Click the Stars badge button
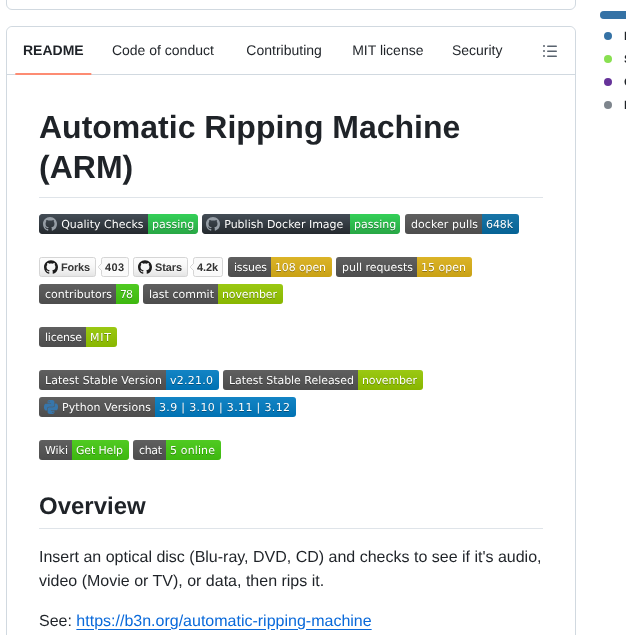Screen dimensions: 626x635 pyautogui.click(x=160, y=267)
